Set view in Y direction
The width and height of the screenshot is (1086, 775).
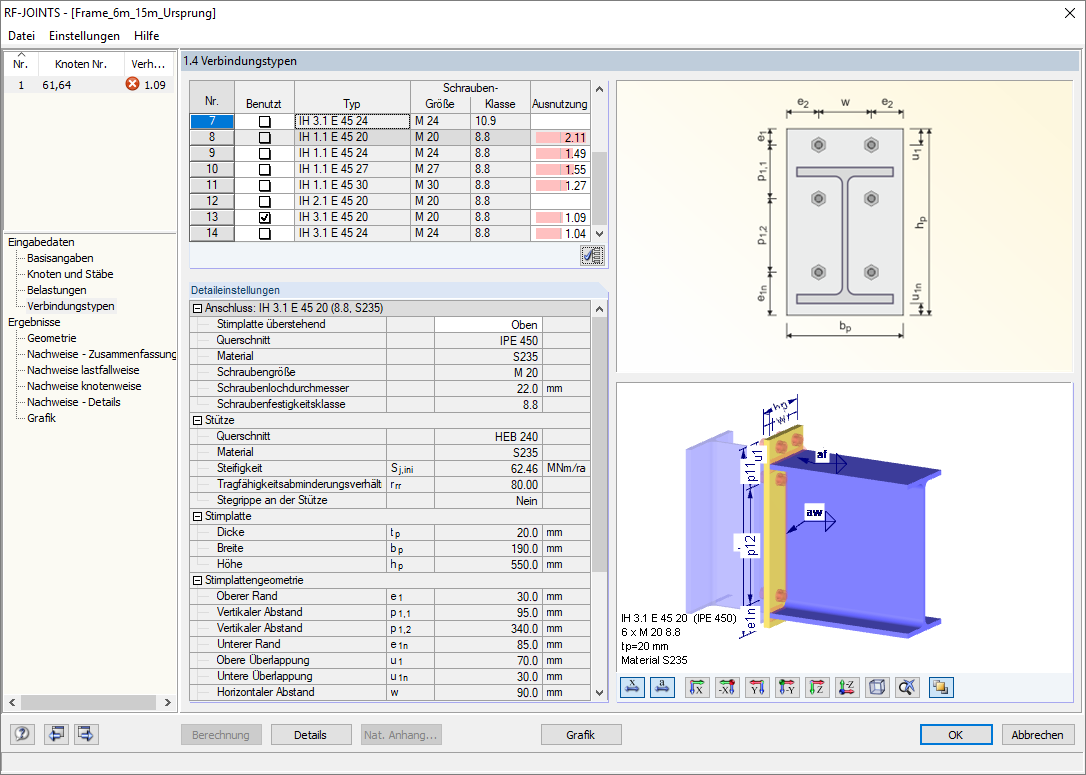757,687
